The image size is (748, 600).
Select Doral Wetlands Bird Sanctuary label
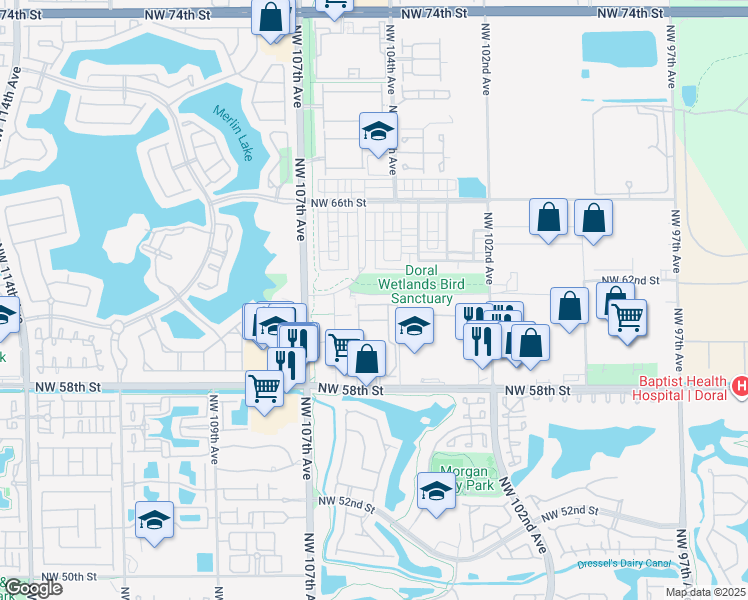[421, 284]
